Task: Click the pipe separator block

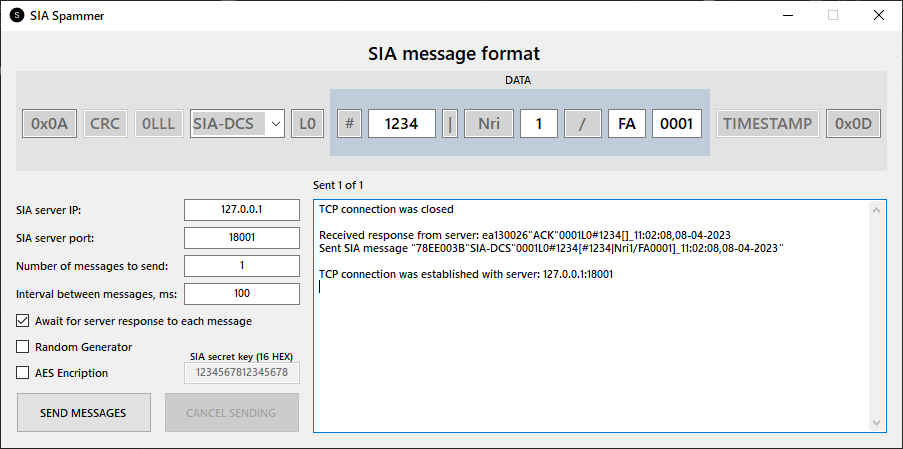Action: click(450, 124)
